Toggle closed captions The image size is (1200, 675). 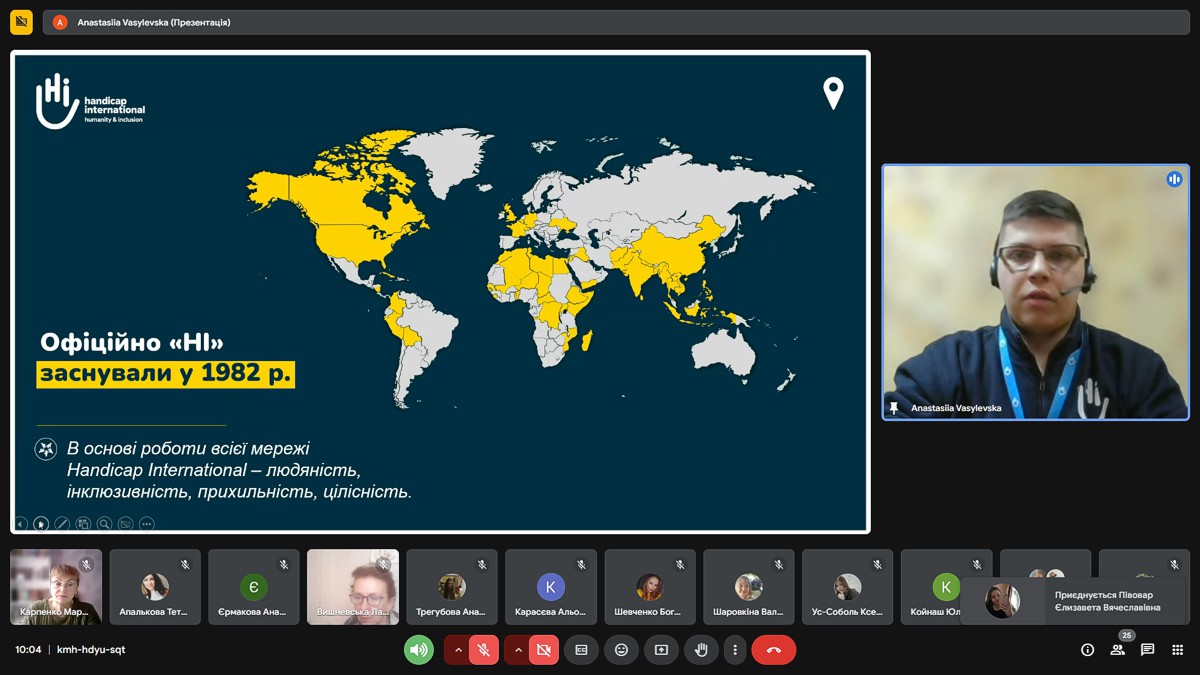[x=581, y=650]
